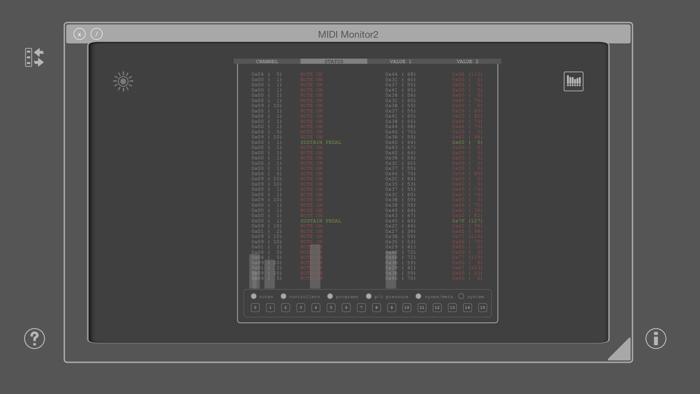Toggle channel 8 button
700x394 pixels.
376,307
